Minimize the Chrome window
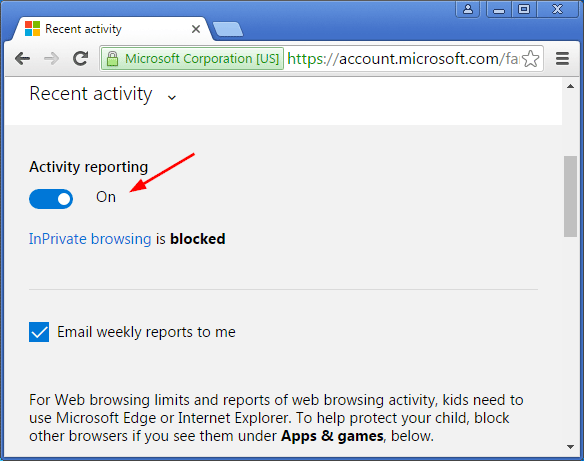Screen dimensions: 584x461 point(499,9)
